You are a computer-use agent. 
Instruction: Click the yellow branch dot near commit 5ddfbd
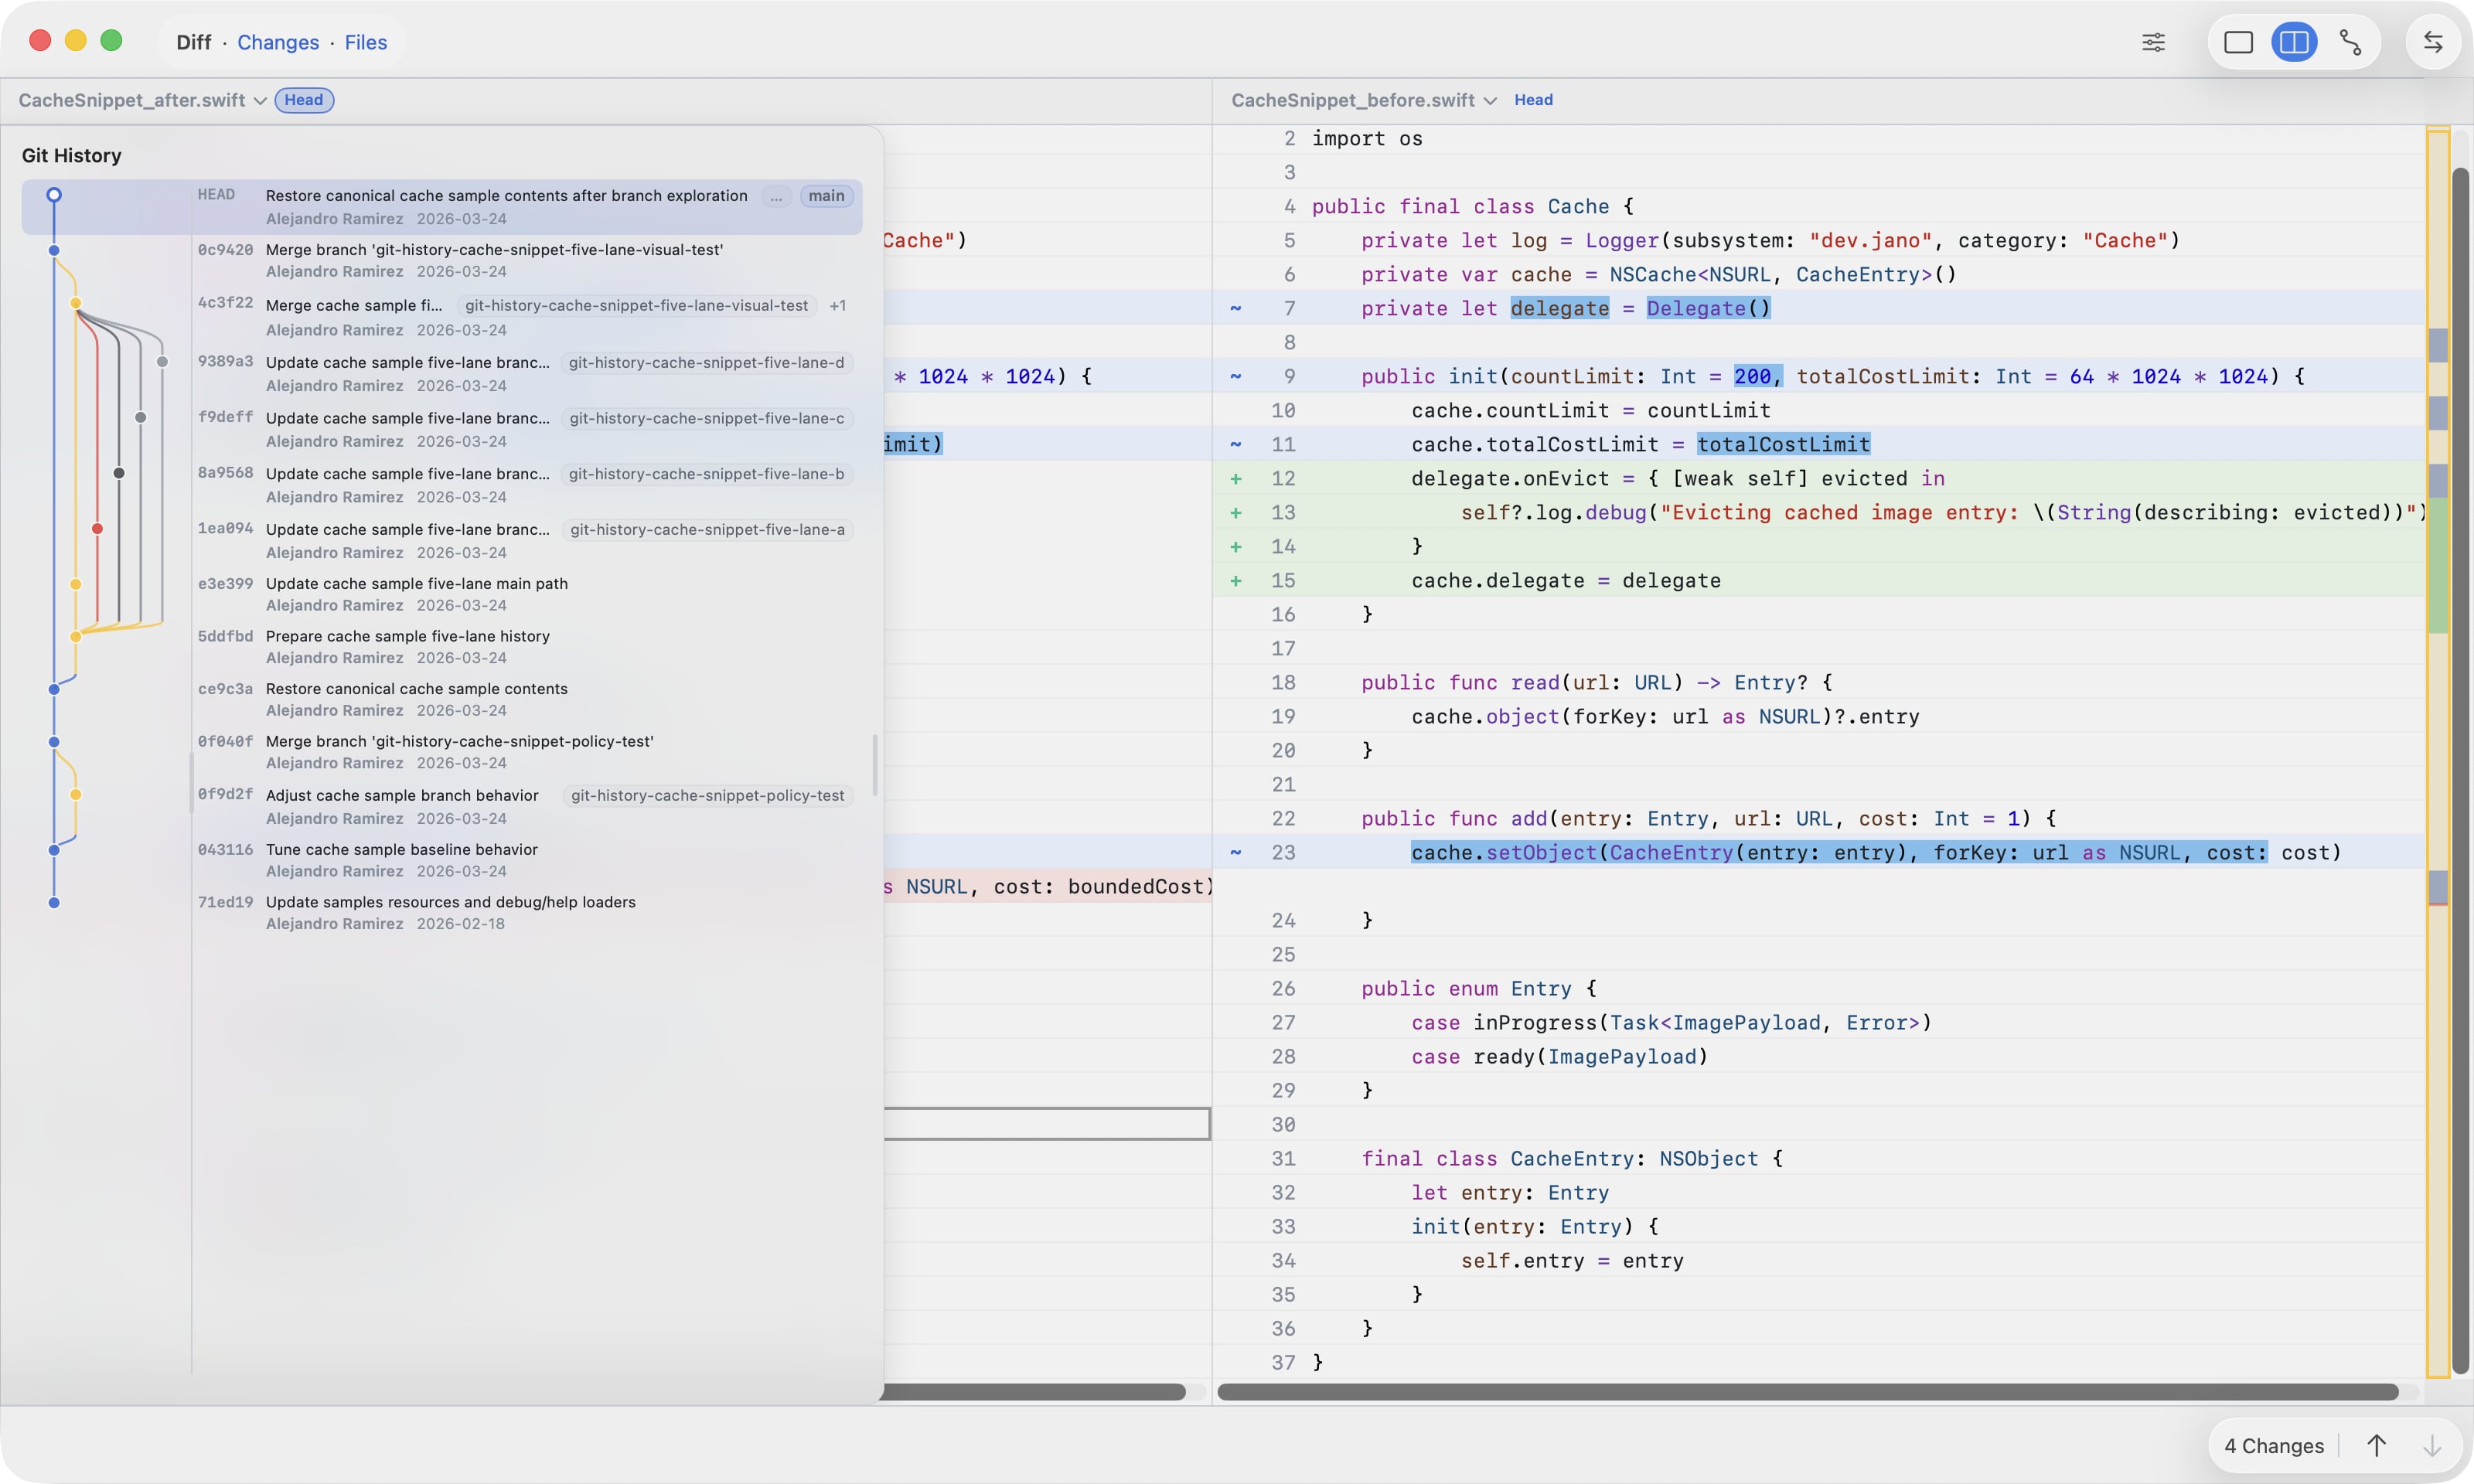[77, 636]
